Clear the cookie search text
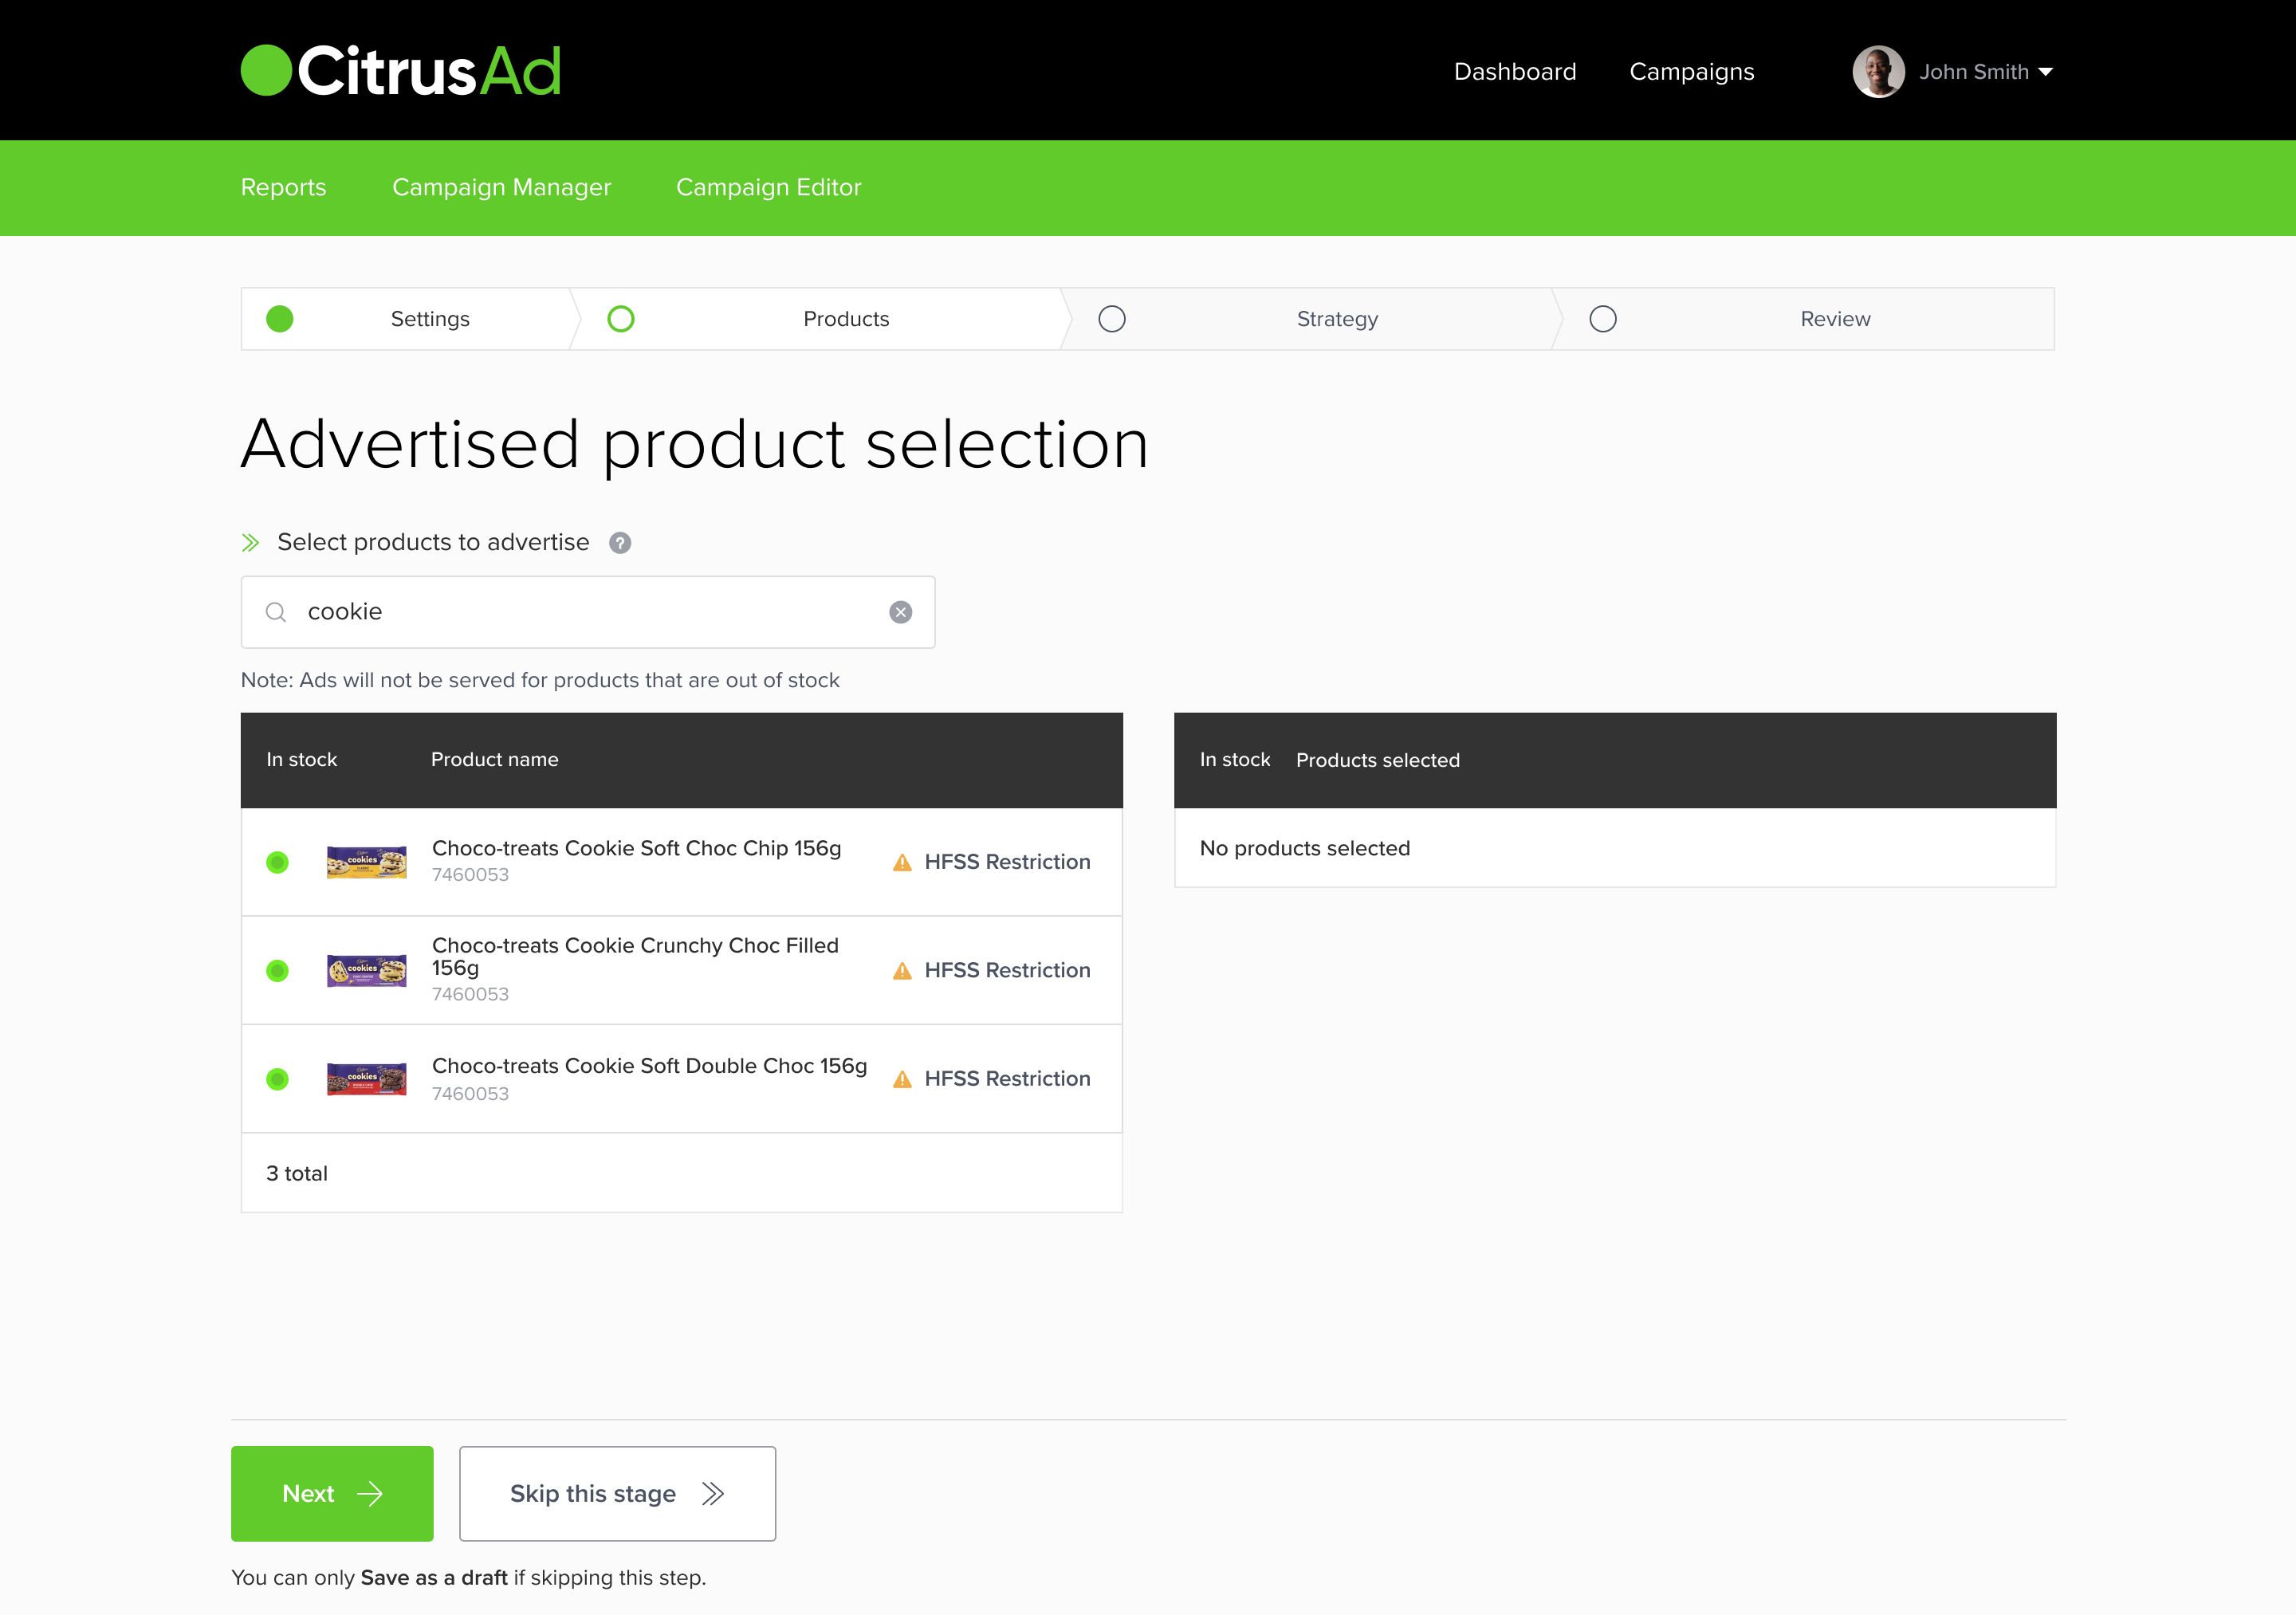The height and width of the screenshot is (1615, 2296). pyautogui.click(x=900, y=612)
